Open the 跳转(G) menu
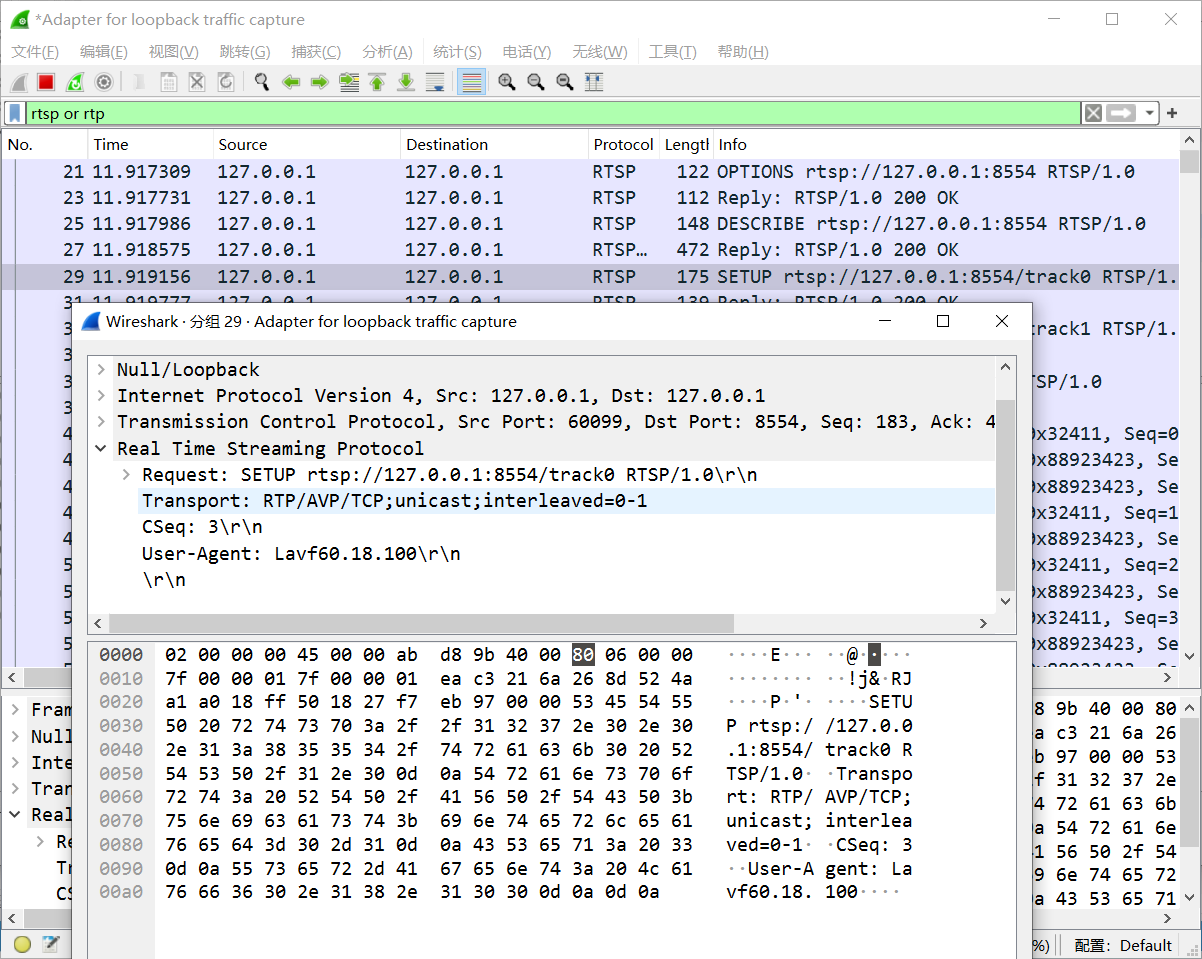The height and width of the screenshot is (959, 1202). coord(245,52)
